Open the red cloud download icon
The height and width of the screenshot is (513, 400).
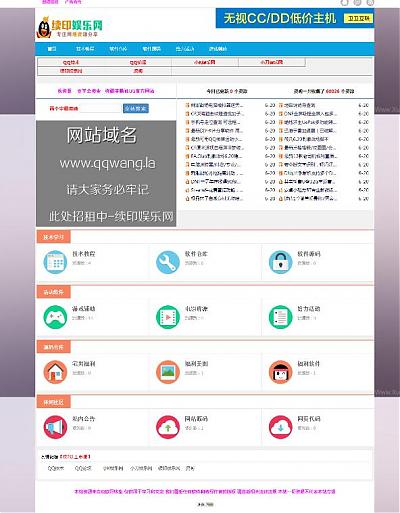tap(280, 427)
